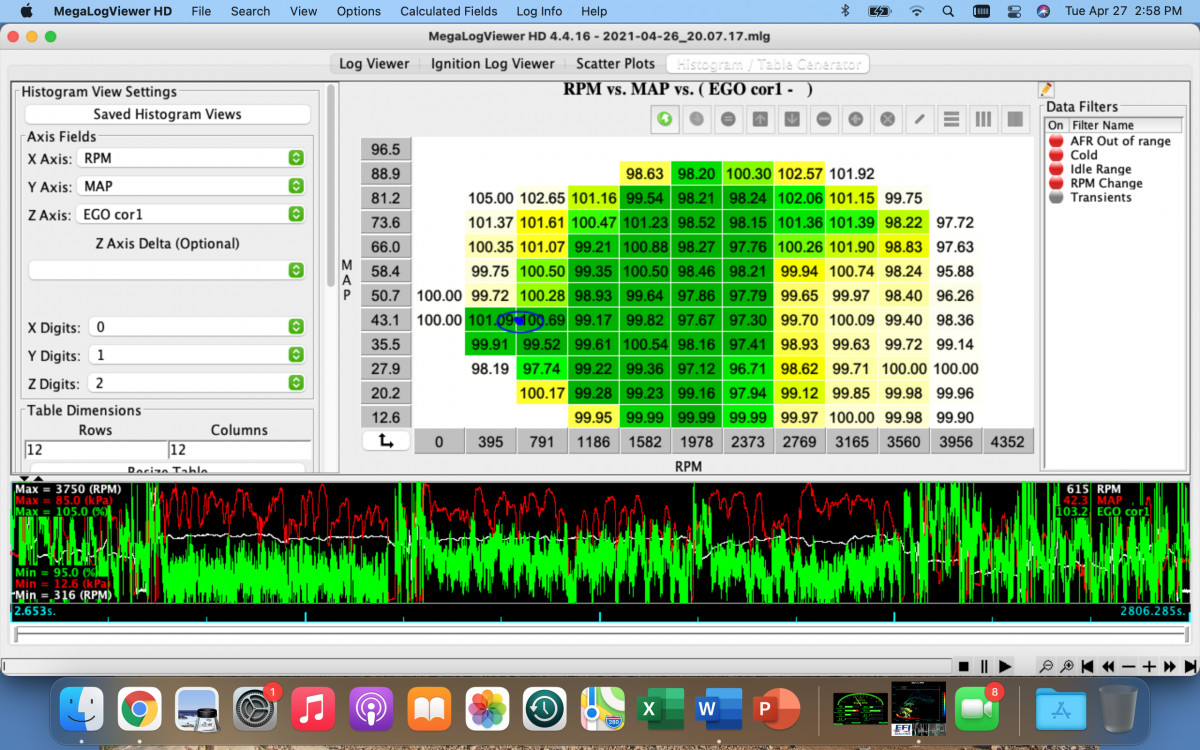Click the X circle table toolbar icon
This screenshot has width=1200, height=750.
point(887,119)
